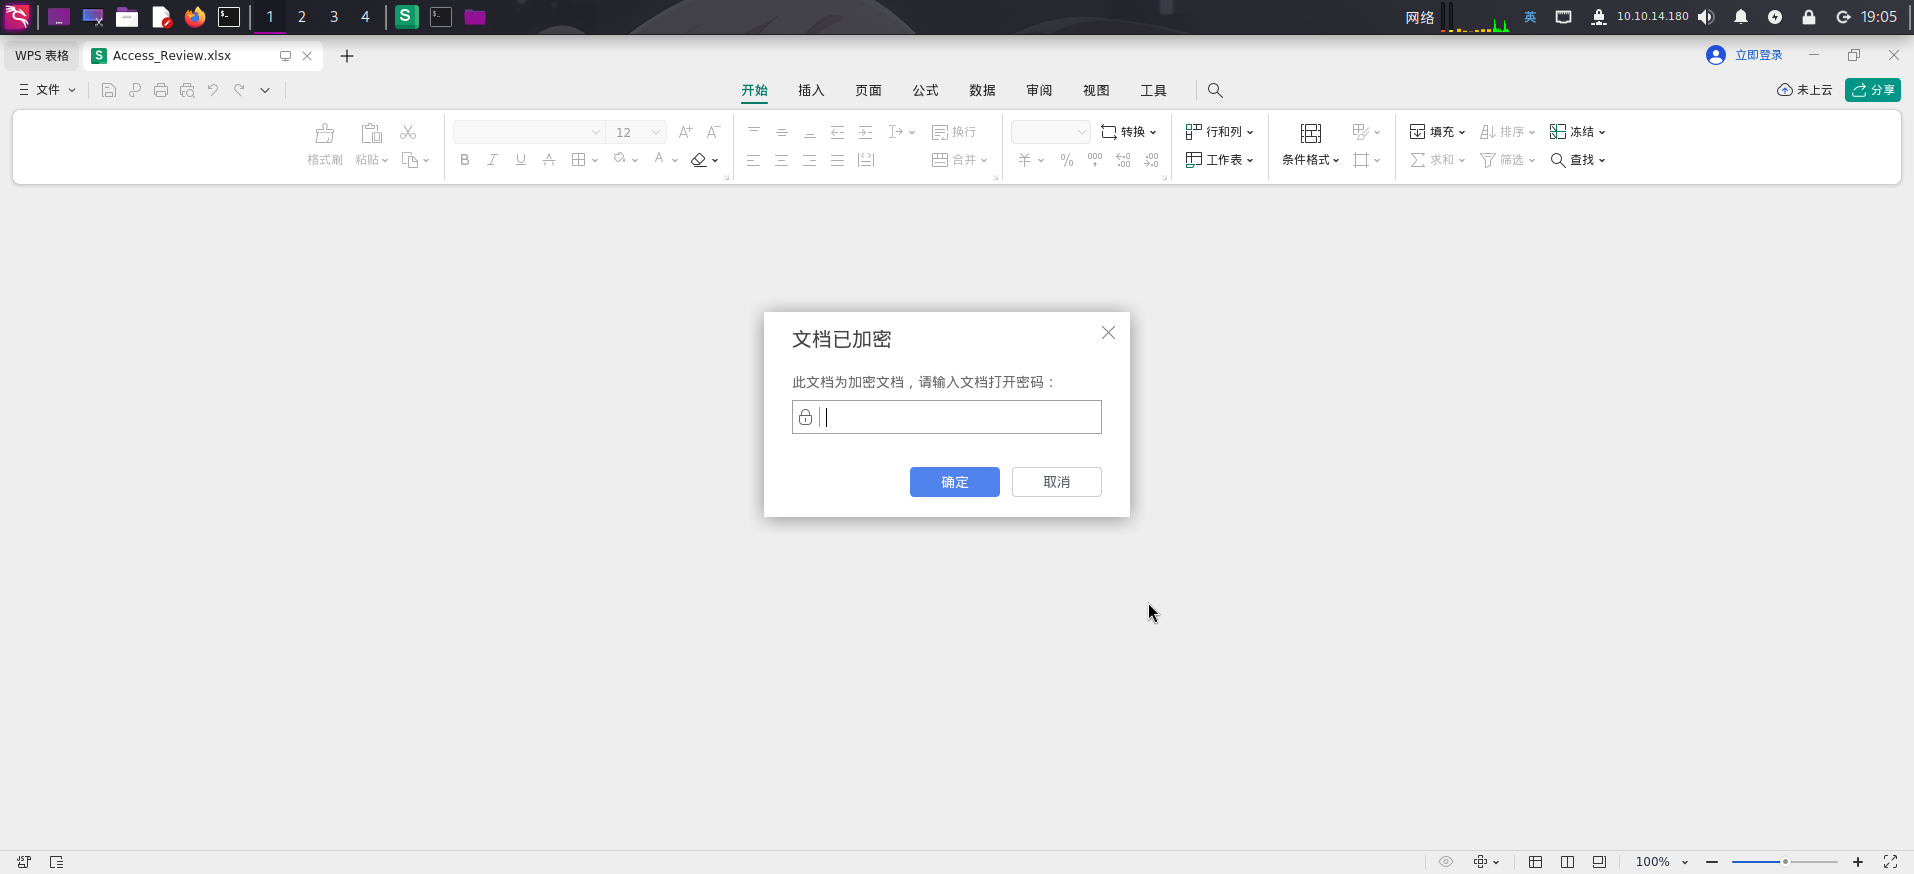Click the zoom slider in status bar
This screenshot has height=874, width=1914.
click(x=1785, y=862)
